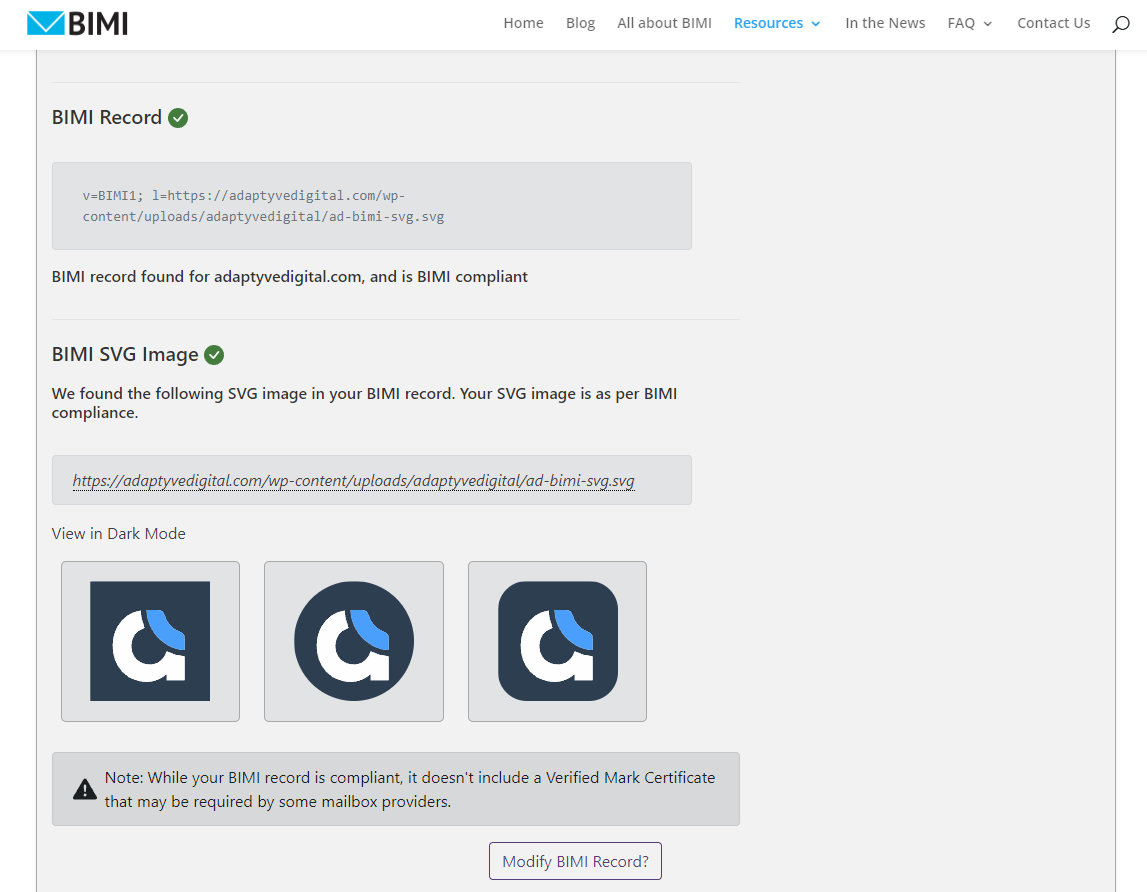Go to the Home page

523,23
